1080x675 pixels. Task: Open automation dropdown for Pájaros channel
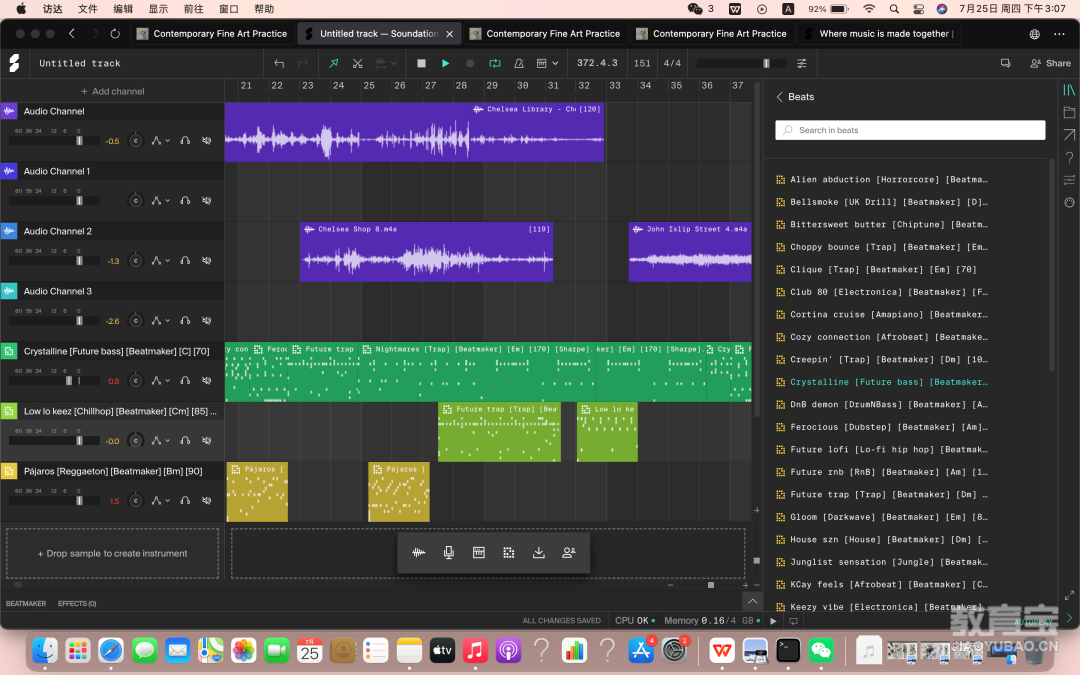160,500
